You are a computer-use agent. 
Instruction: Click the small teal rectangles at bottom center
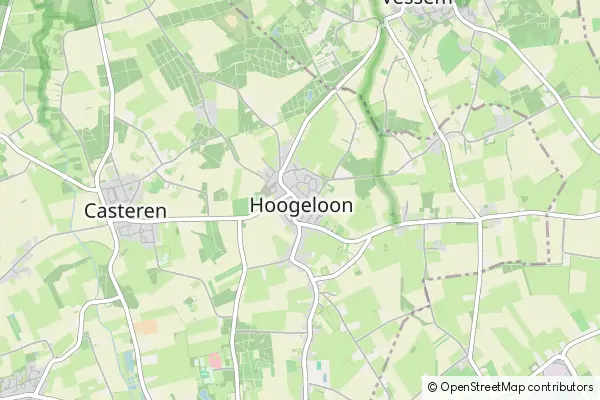point(319,366)
